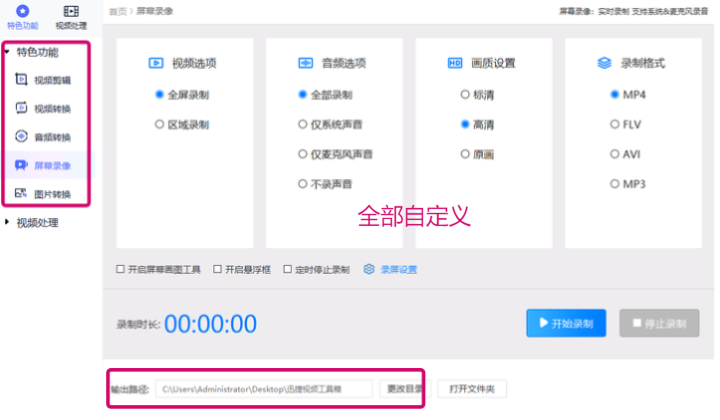Open the 录屏设置 link
Screen dimensions: 720x420
(399, 269)
